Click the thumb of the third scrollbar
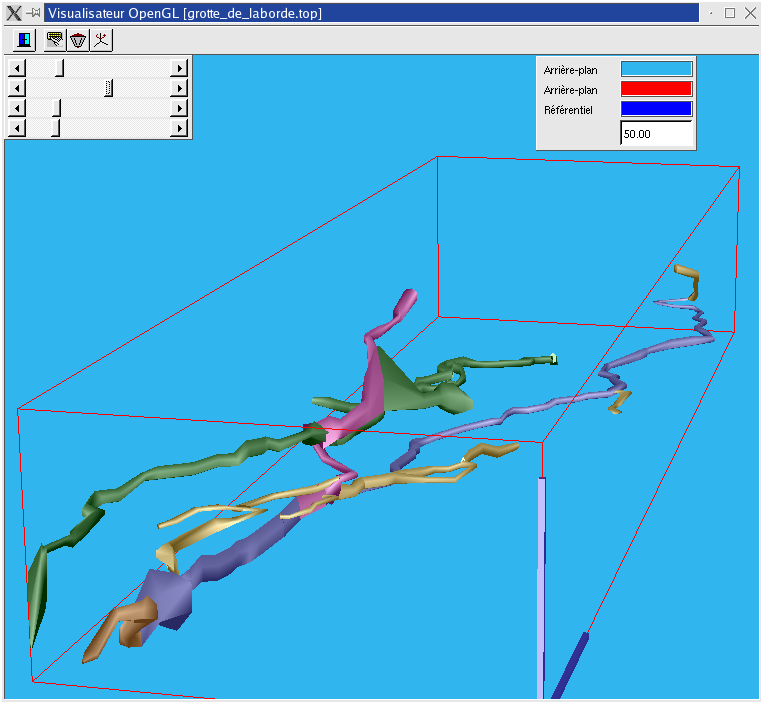Viewport: 761px width, 702px height. (57, 108)
